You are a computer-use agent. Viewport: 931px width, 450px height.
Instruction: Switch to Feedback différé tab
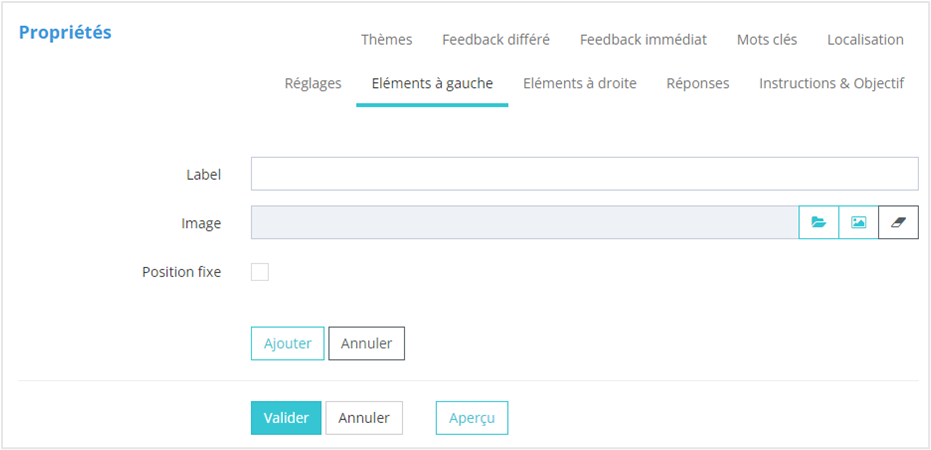(x=495, y=40)
